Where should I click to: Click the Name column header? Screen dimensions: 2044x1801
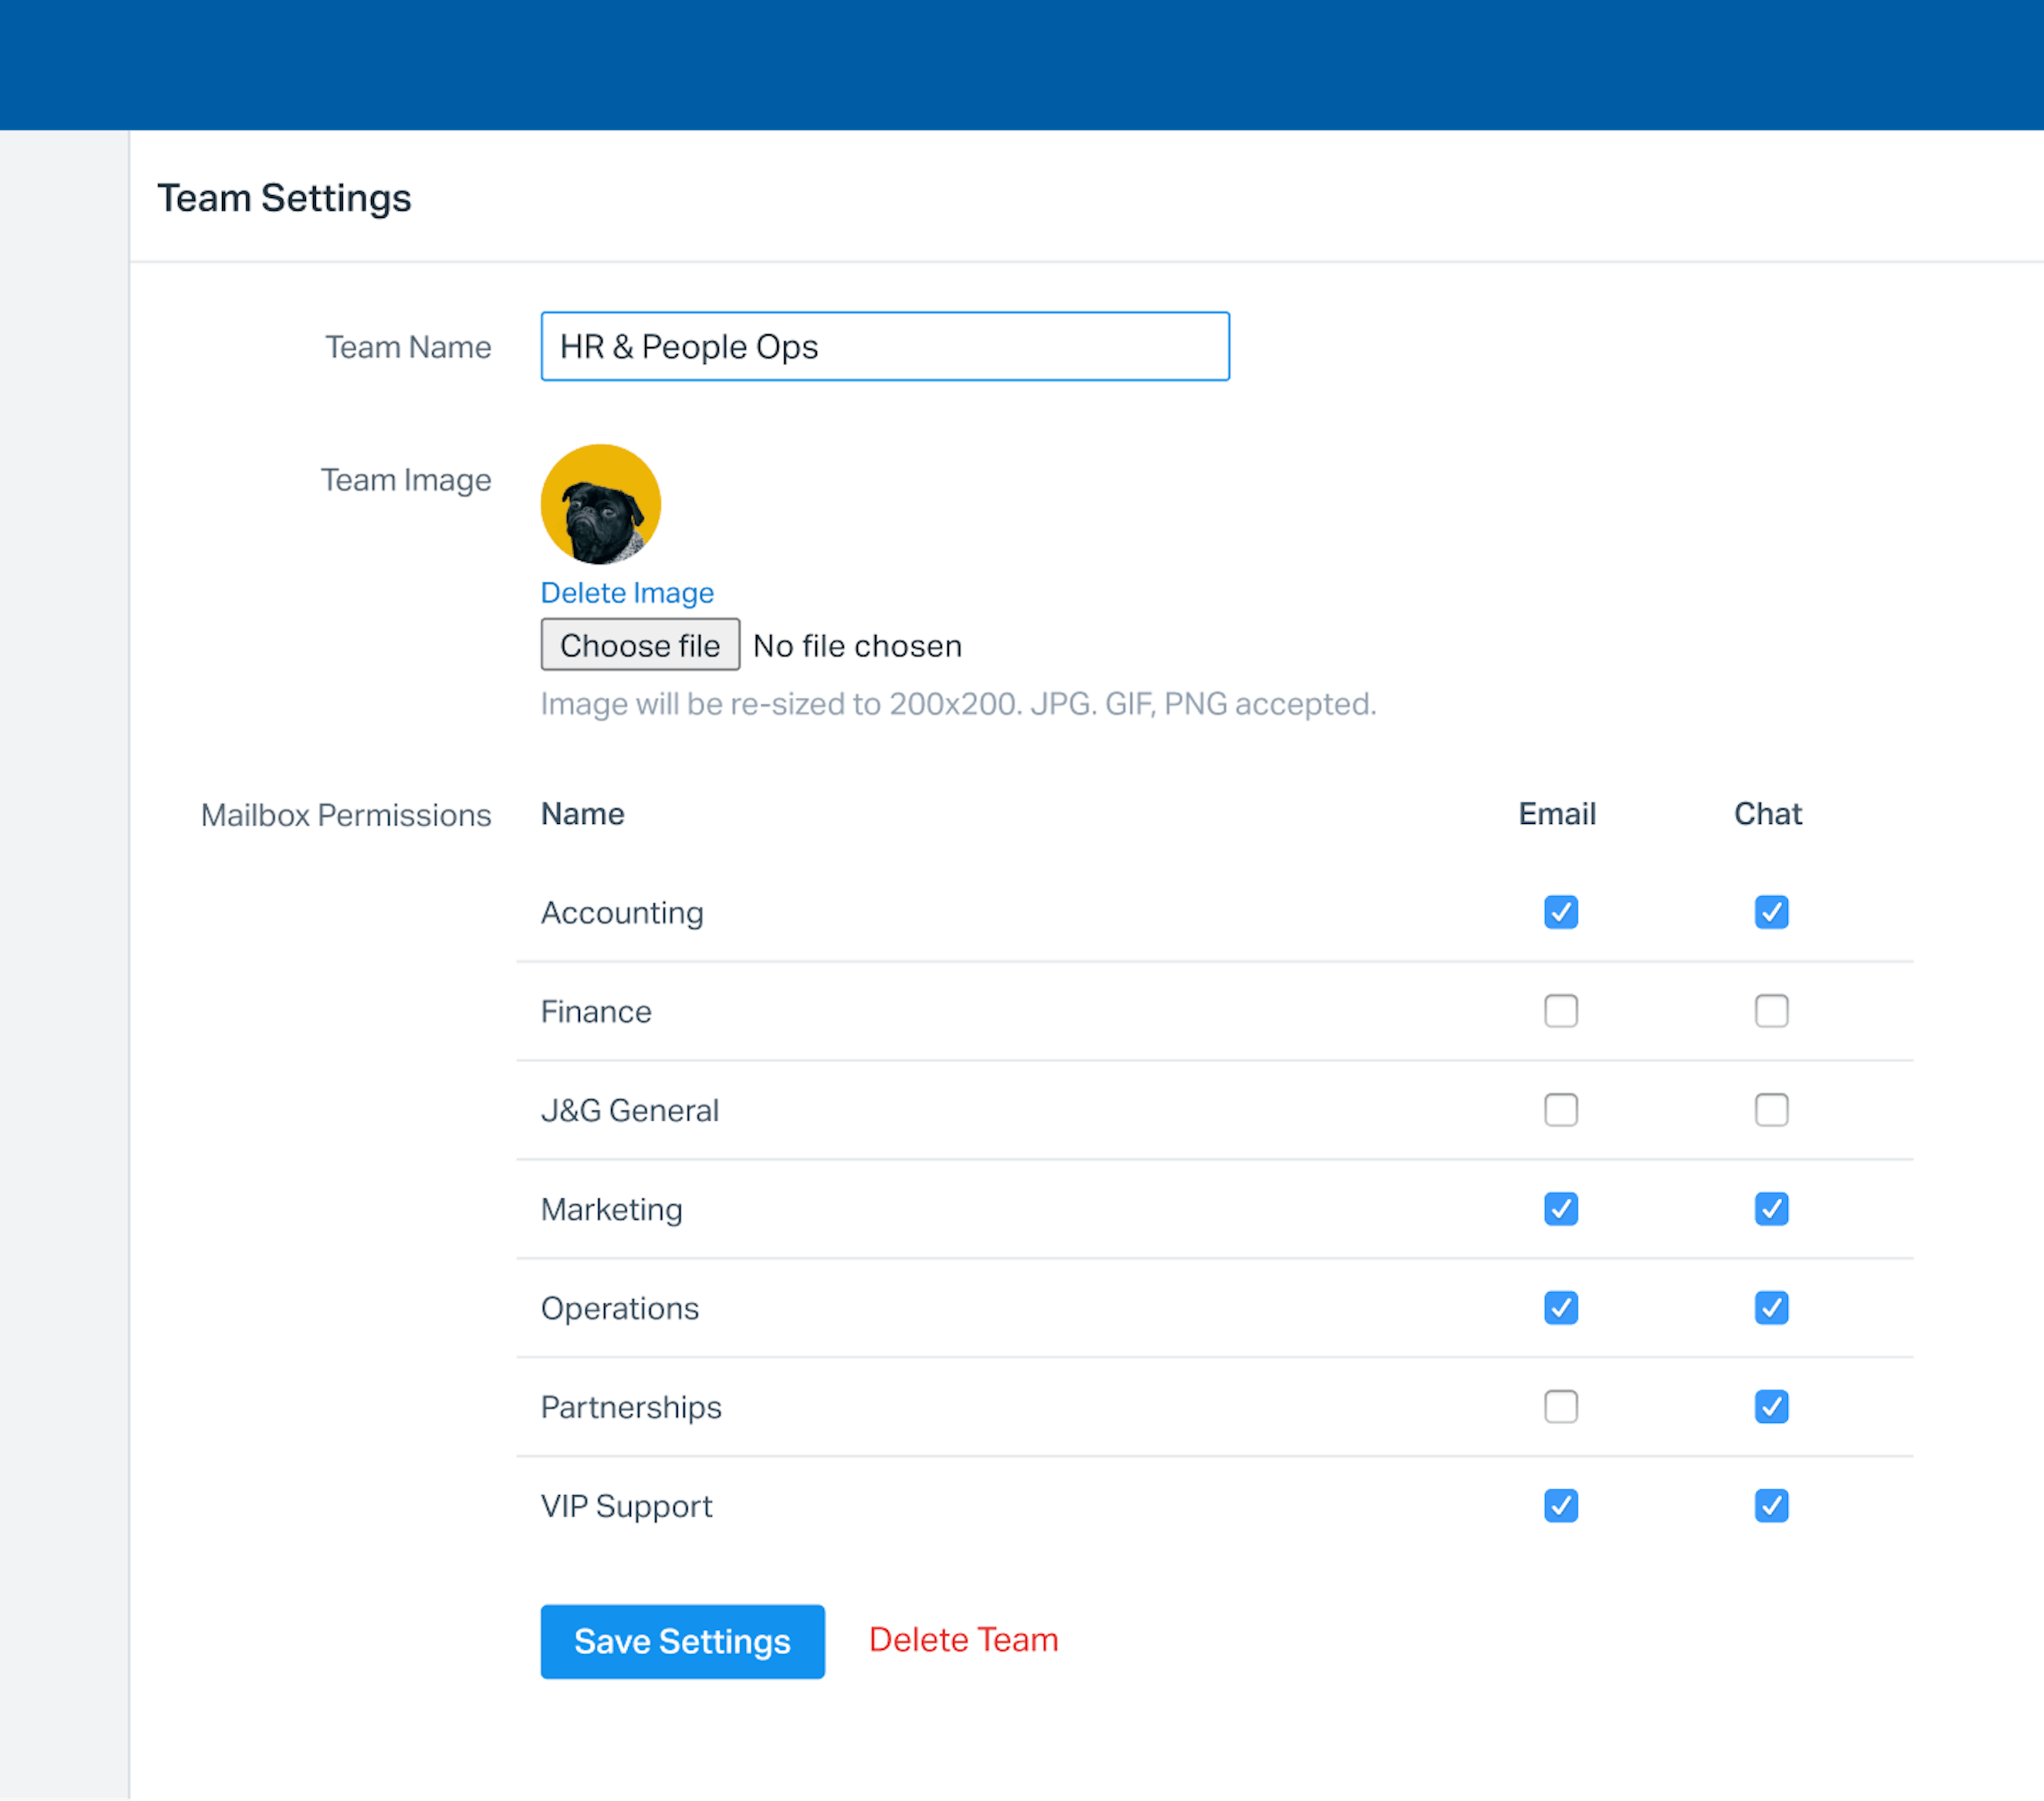[583, 814]
